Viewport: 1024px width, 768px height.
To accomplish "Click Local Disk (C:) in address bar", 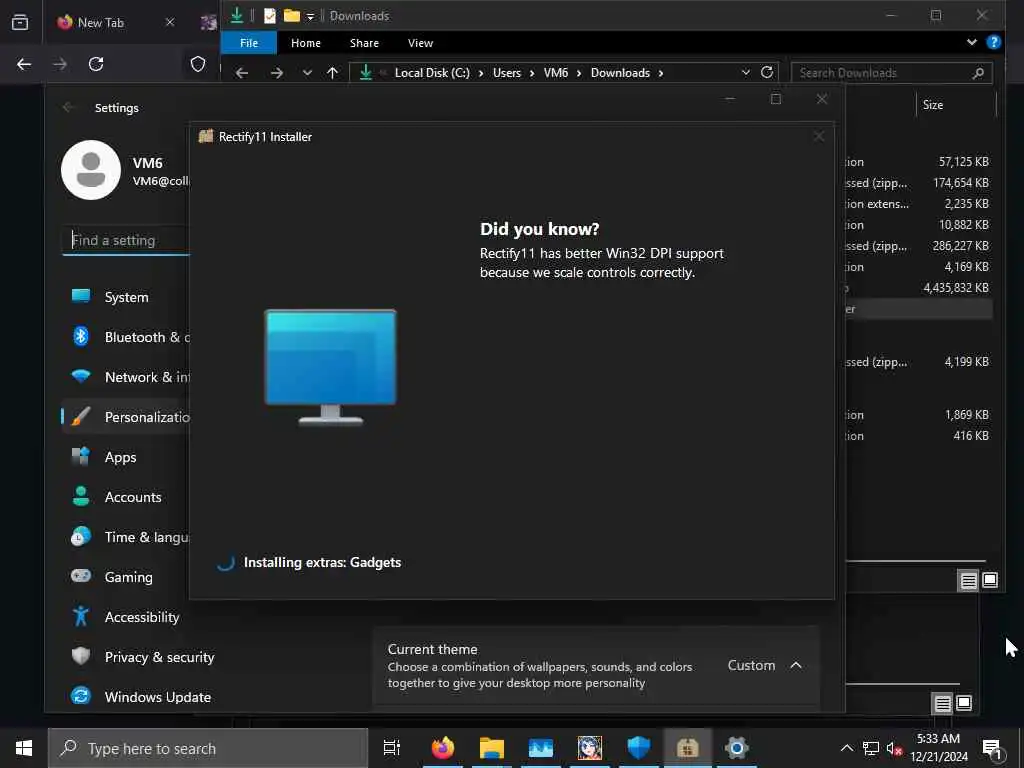I will coord(432,73).
